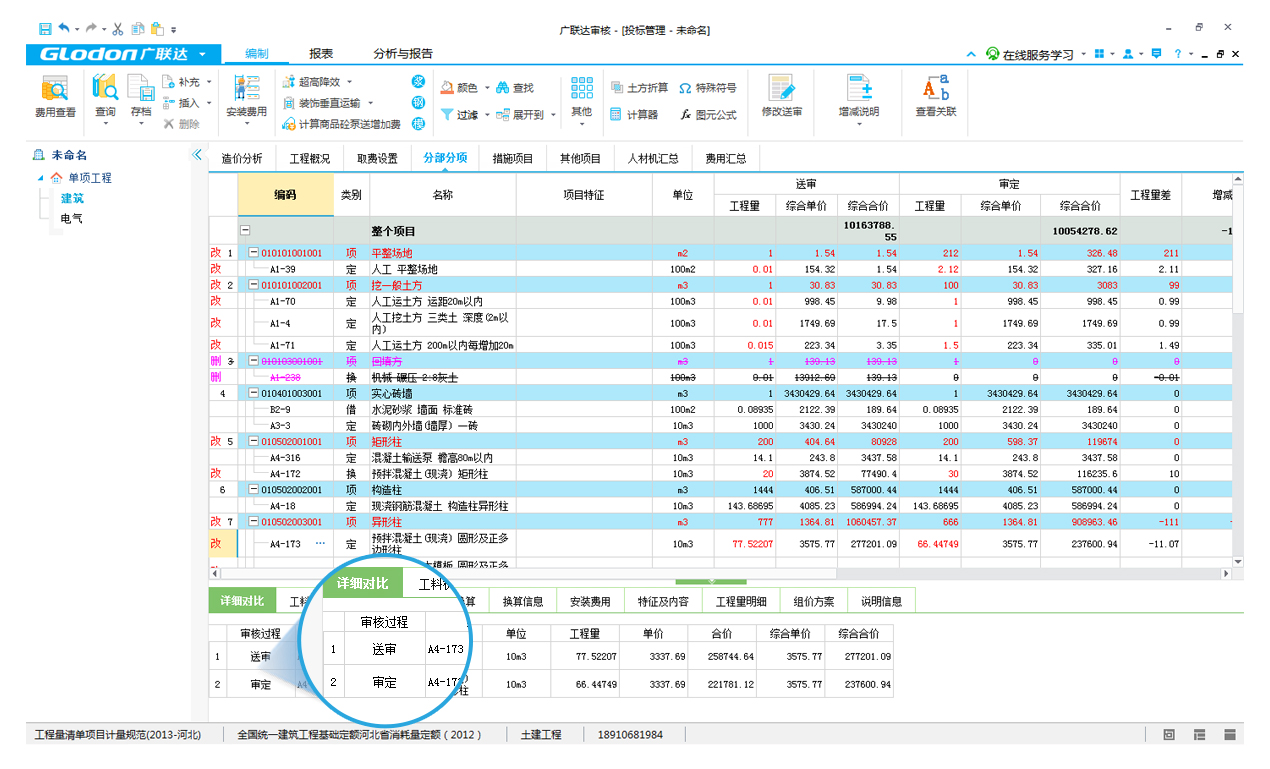Image resolution: width=1270 pixels, height=769 pixels.
Task: Open the 补充 dropdown arrow
Action: coord(208,82)
